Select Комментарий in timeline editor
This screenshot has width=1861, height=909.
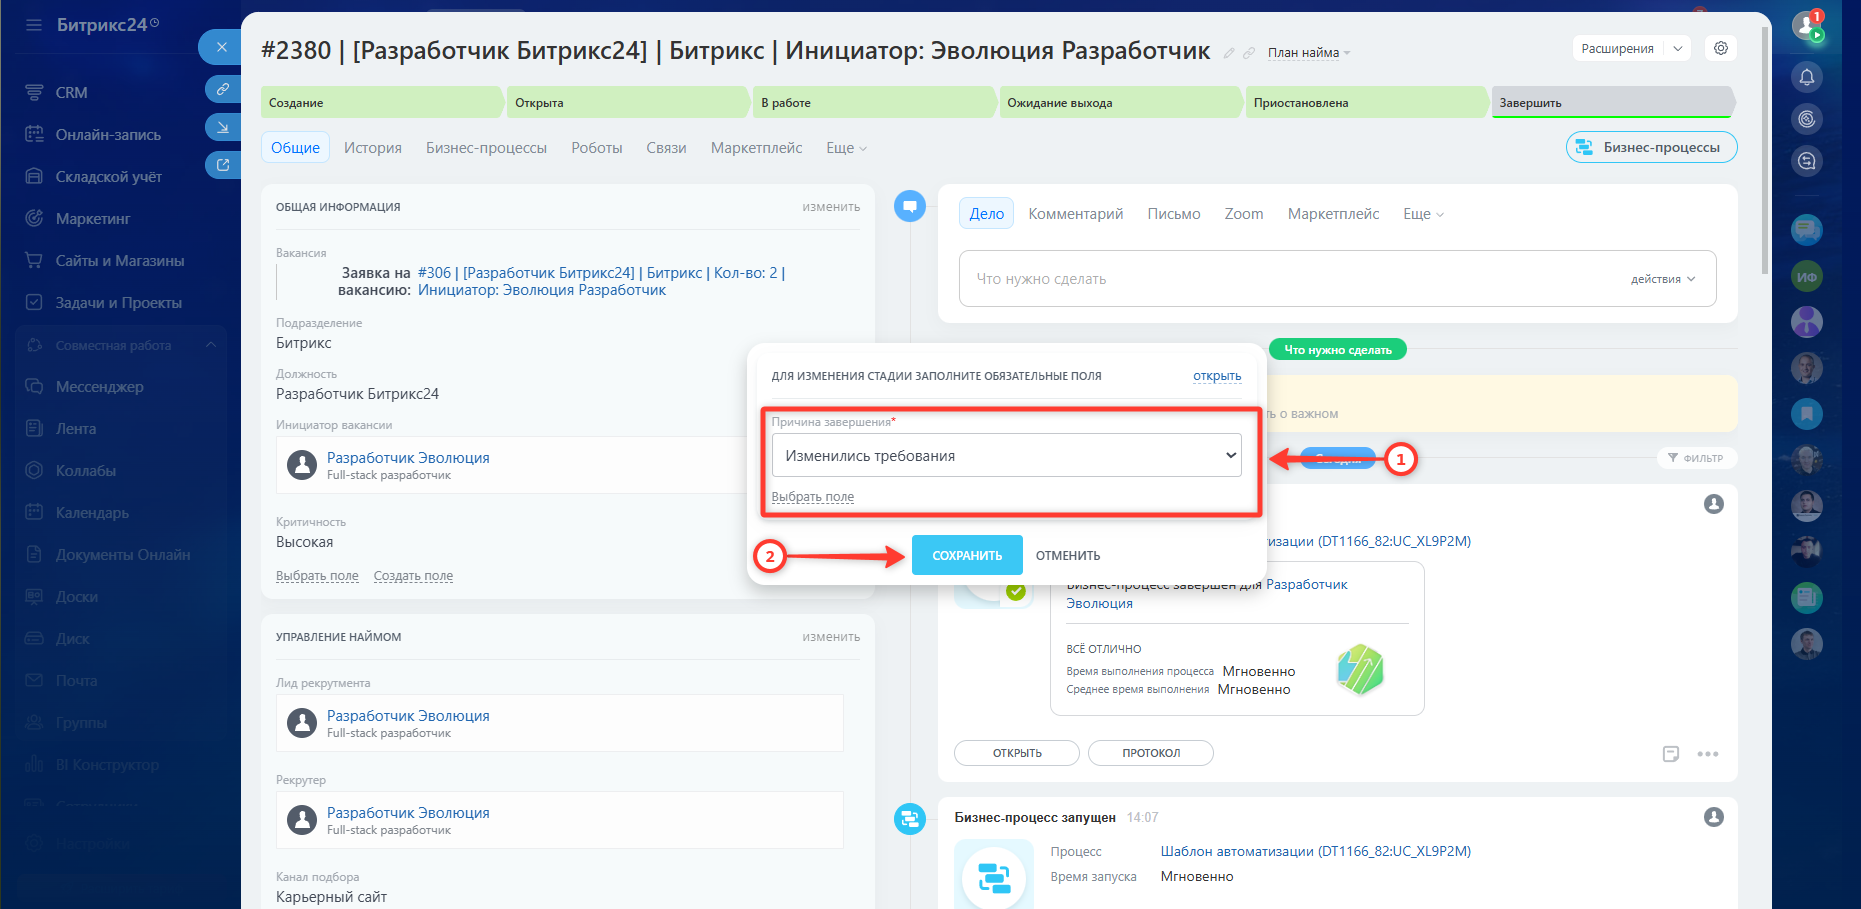tap(1075, 214)
